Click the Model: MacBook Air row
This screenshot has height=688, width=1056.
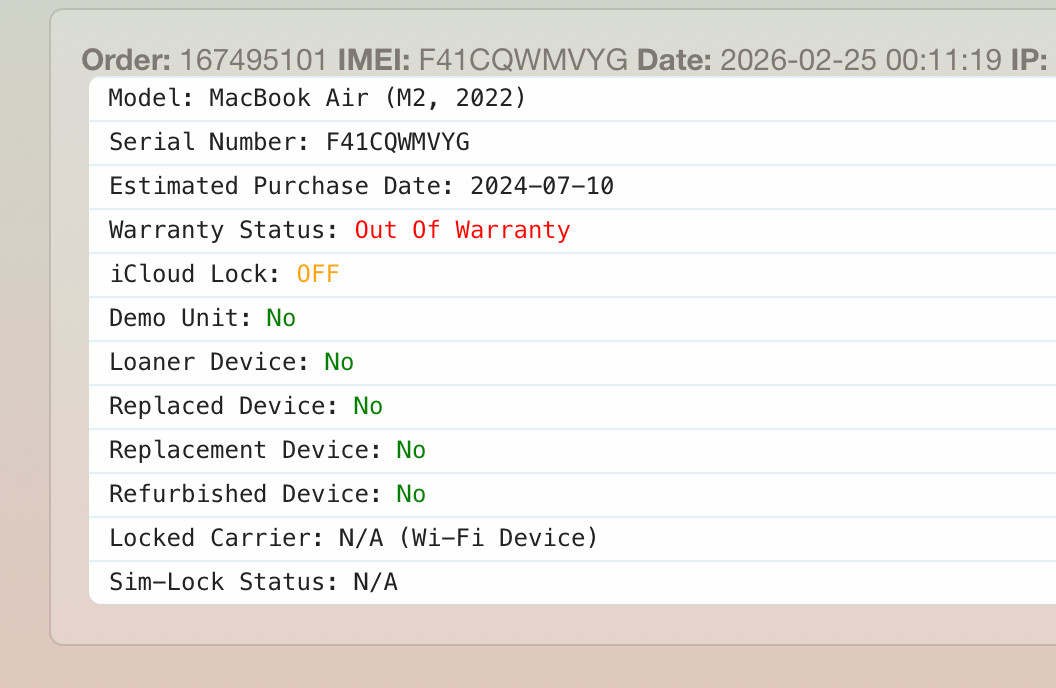coord(572,98)
